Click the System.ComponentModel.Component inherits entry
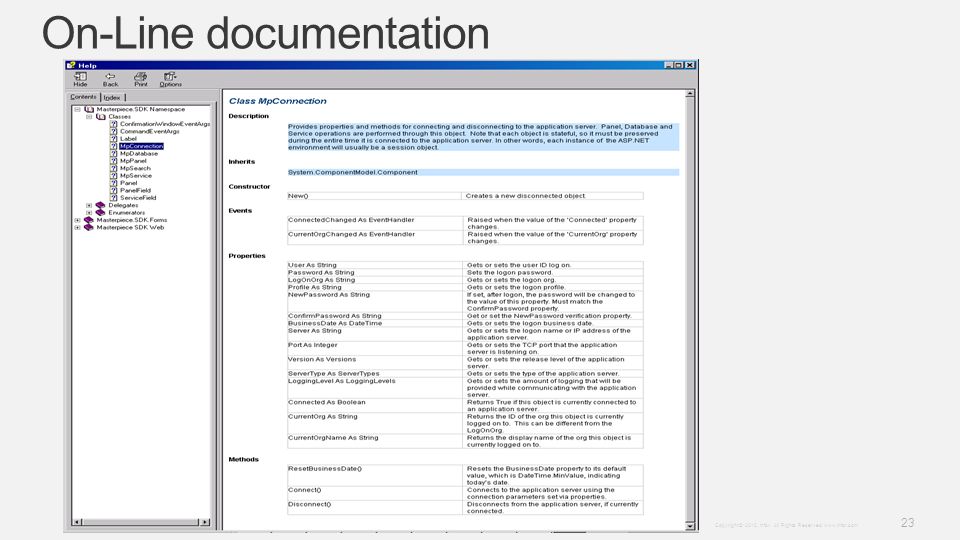This screenshot has height=540, width=960. pos(353,172)
